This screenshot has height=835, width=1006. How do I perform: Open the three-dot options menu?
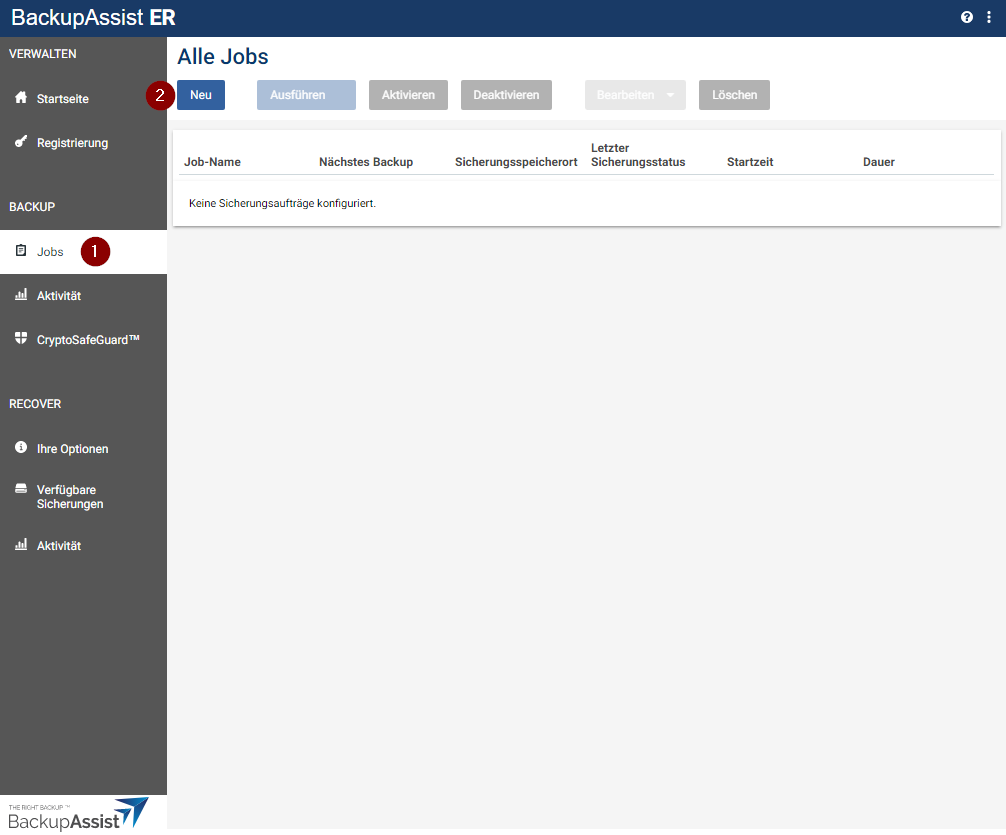989,17
